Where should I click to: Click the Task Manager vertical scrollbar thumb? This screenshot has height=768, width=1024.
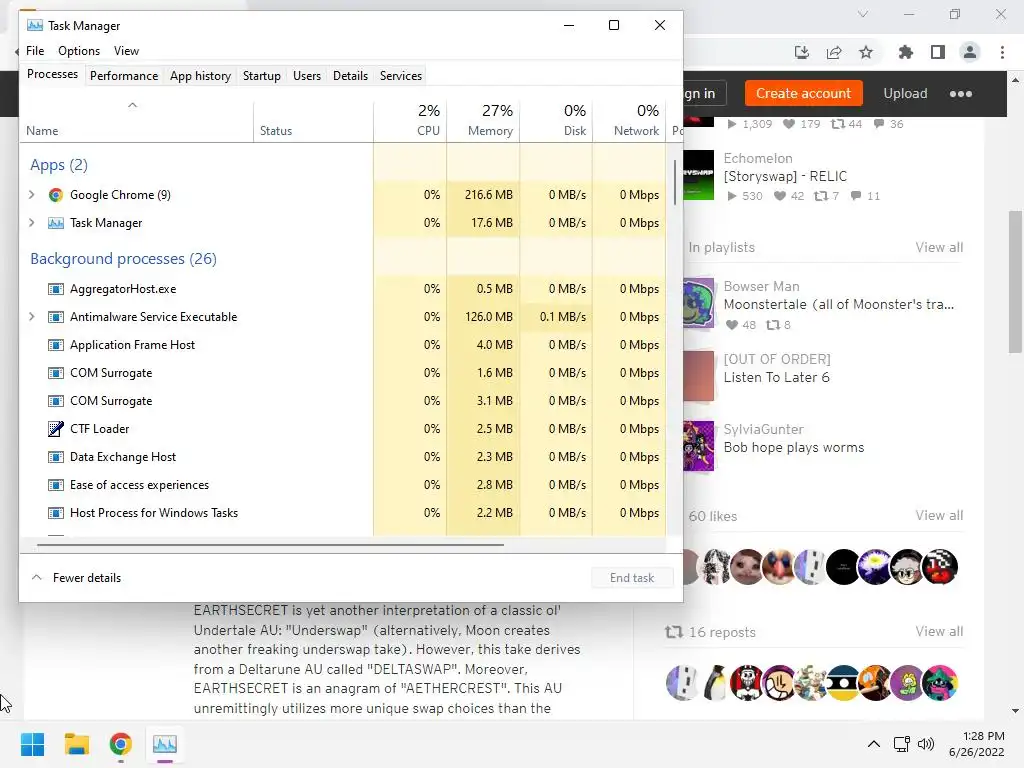675,183
